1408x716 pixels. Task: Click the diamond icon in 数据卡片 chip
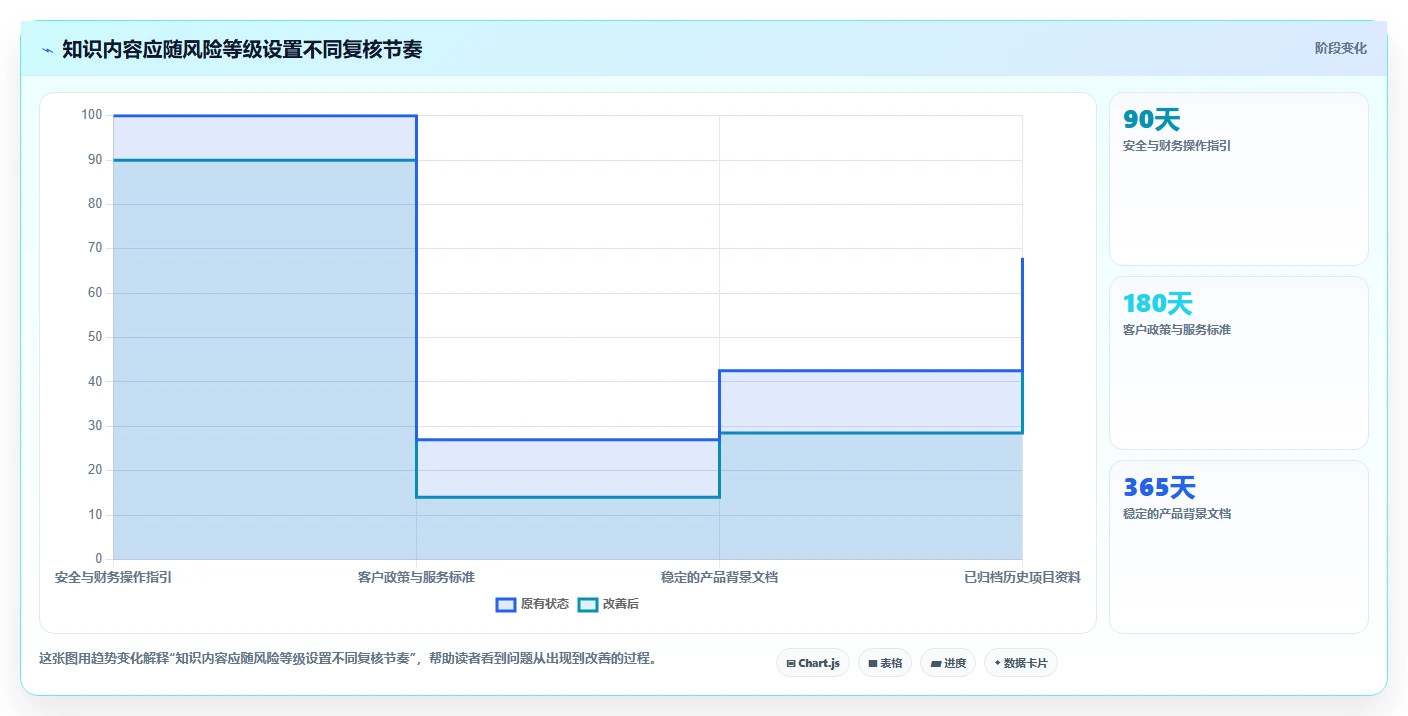pyautogui.click(x=997, y=663)
